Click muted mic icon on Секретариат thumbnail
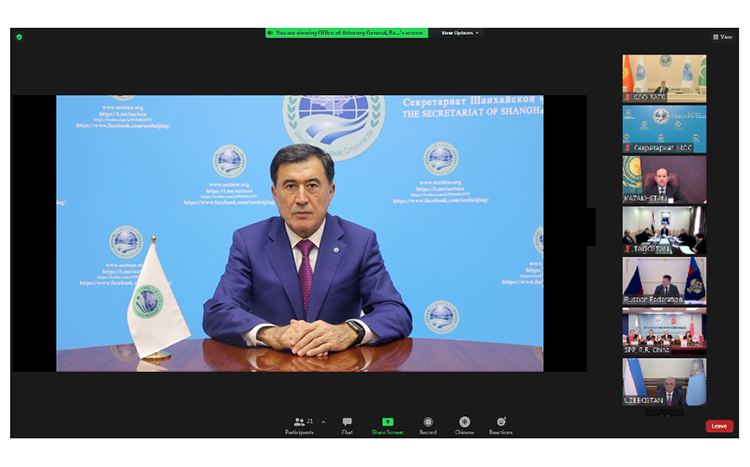The image size is (750, 467). [x=627, y=148]
